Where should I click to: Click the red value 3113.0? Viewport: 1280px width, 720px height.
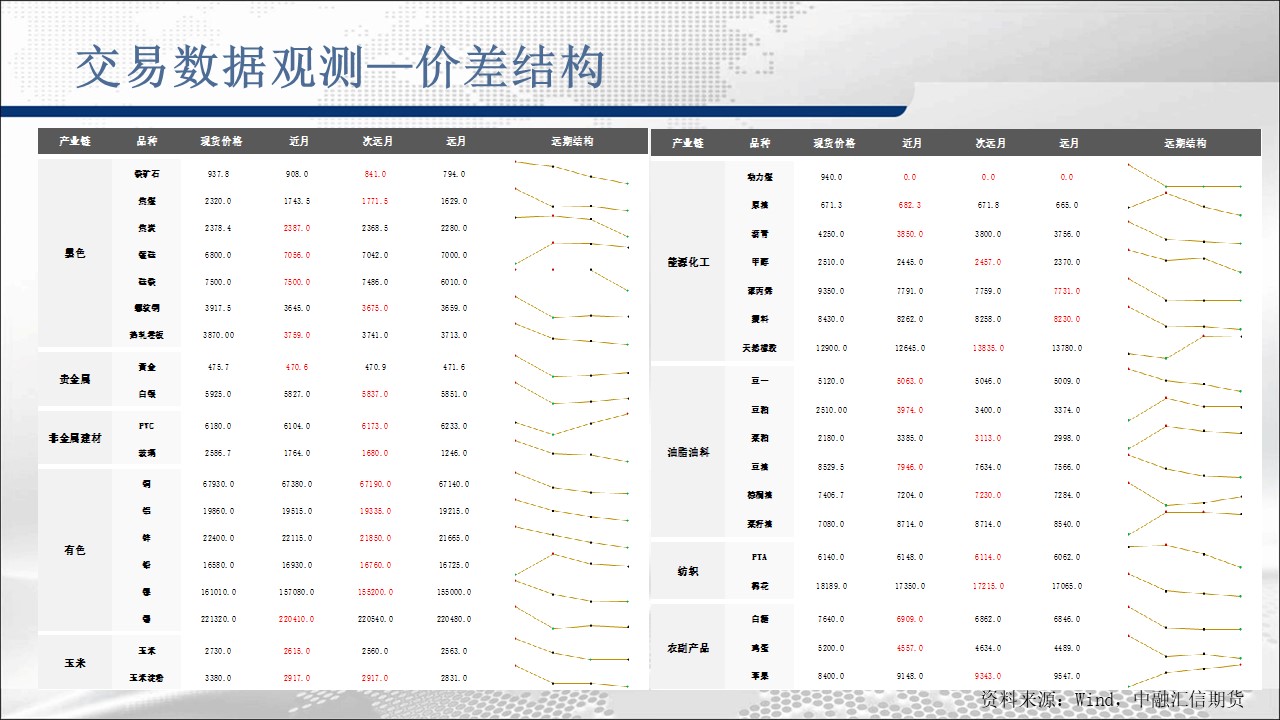(x=989, y=438)
